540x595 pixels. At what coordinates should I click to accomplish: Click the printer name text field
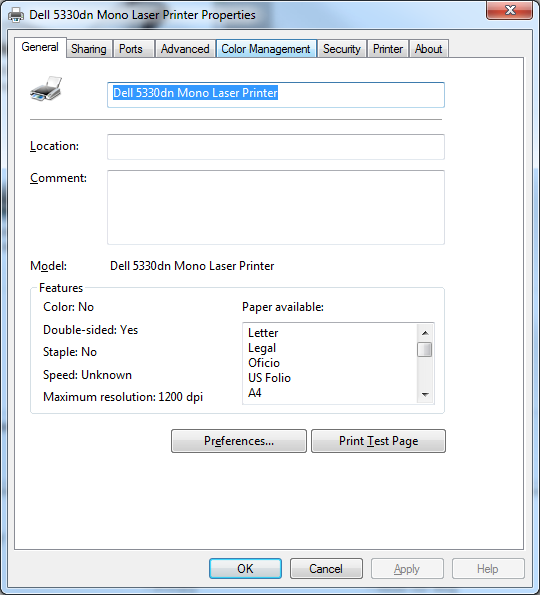coord(276,95)
